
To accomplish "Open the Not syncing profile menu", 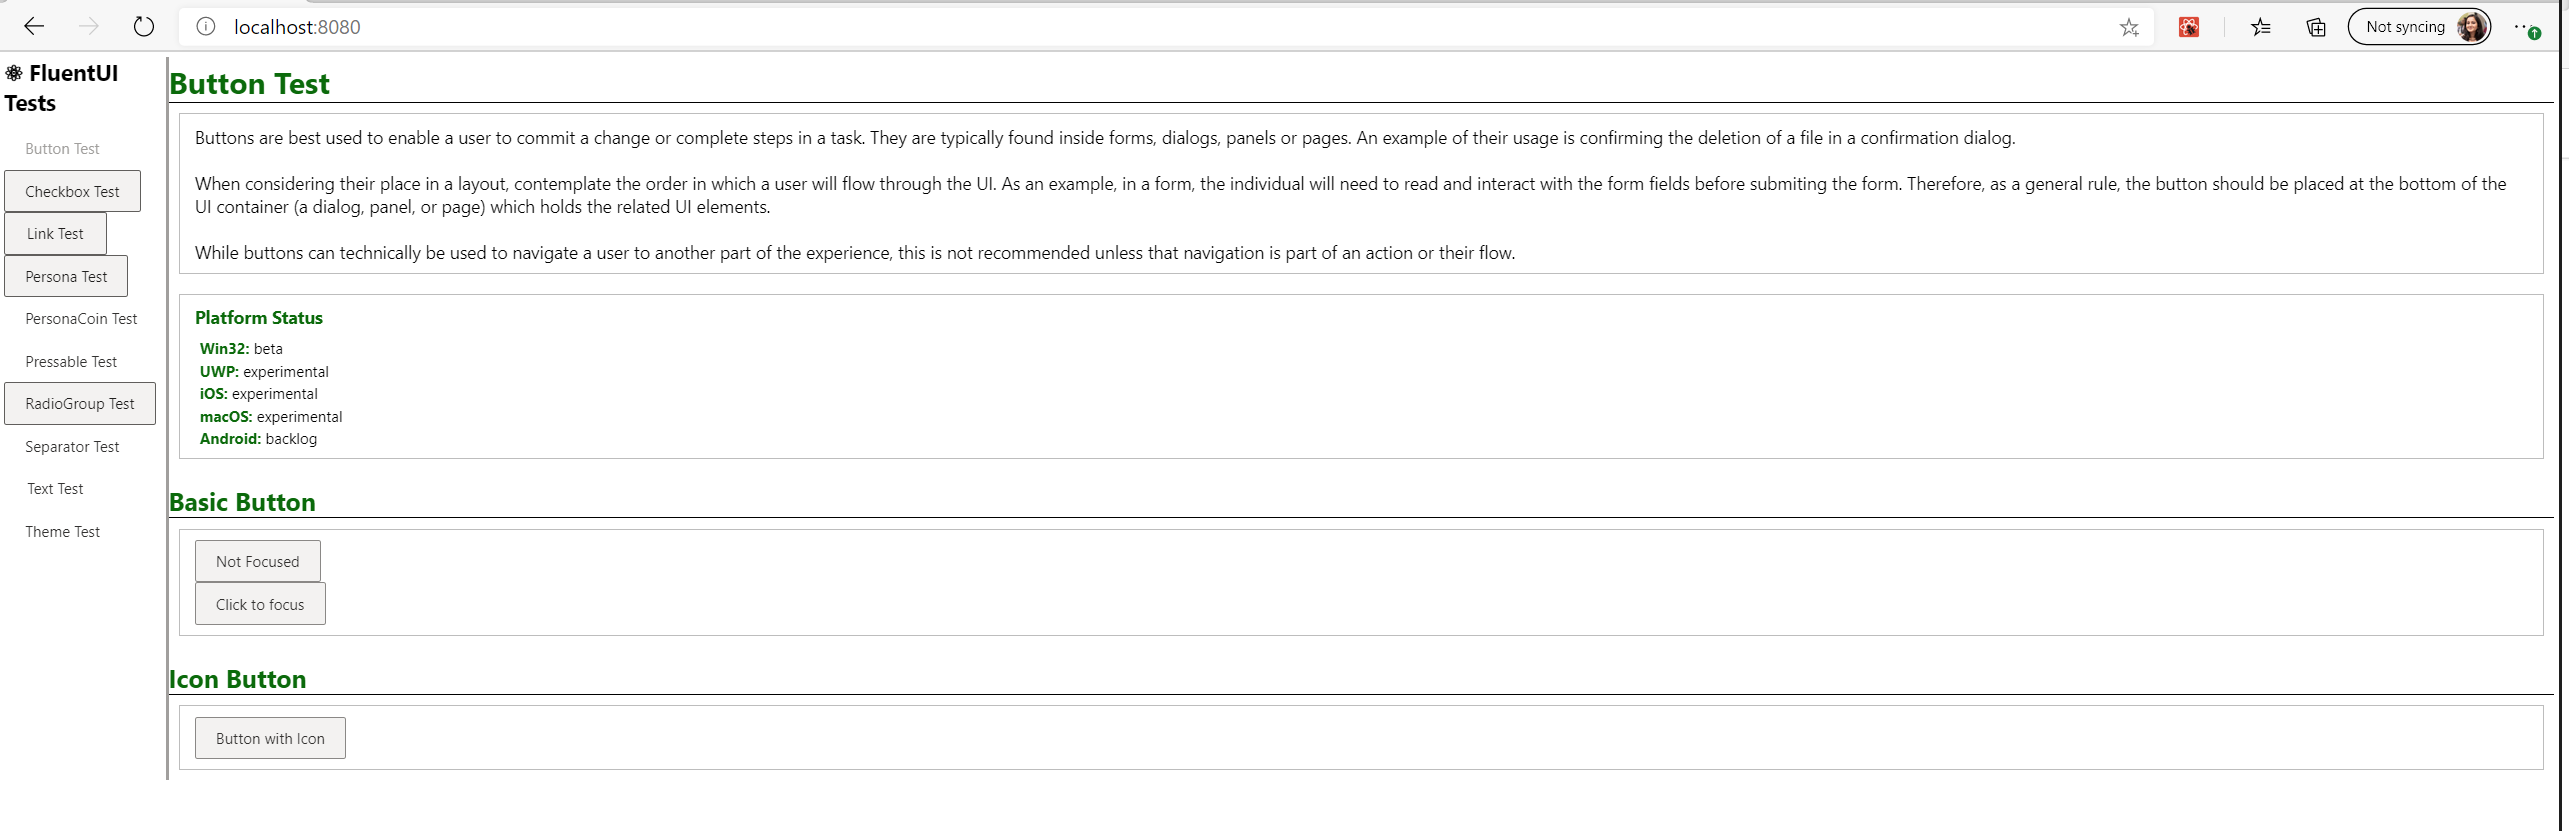I will click(2420, 27).
